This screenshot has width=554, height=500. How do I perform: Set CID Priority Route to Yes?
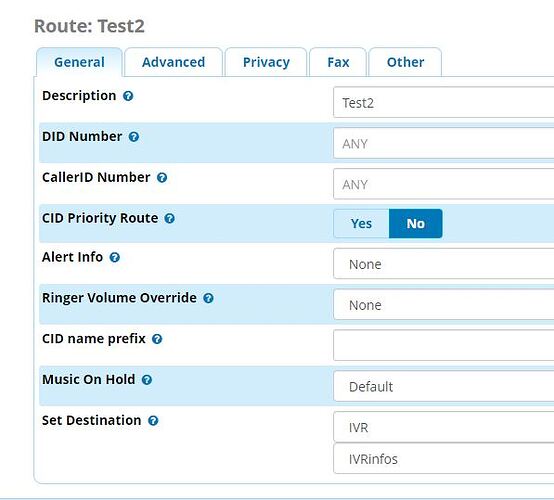[361, 224]
